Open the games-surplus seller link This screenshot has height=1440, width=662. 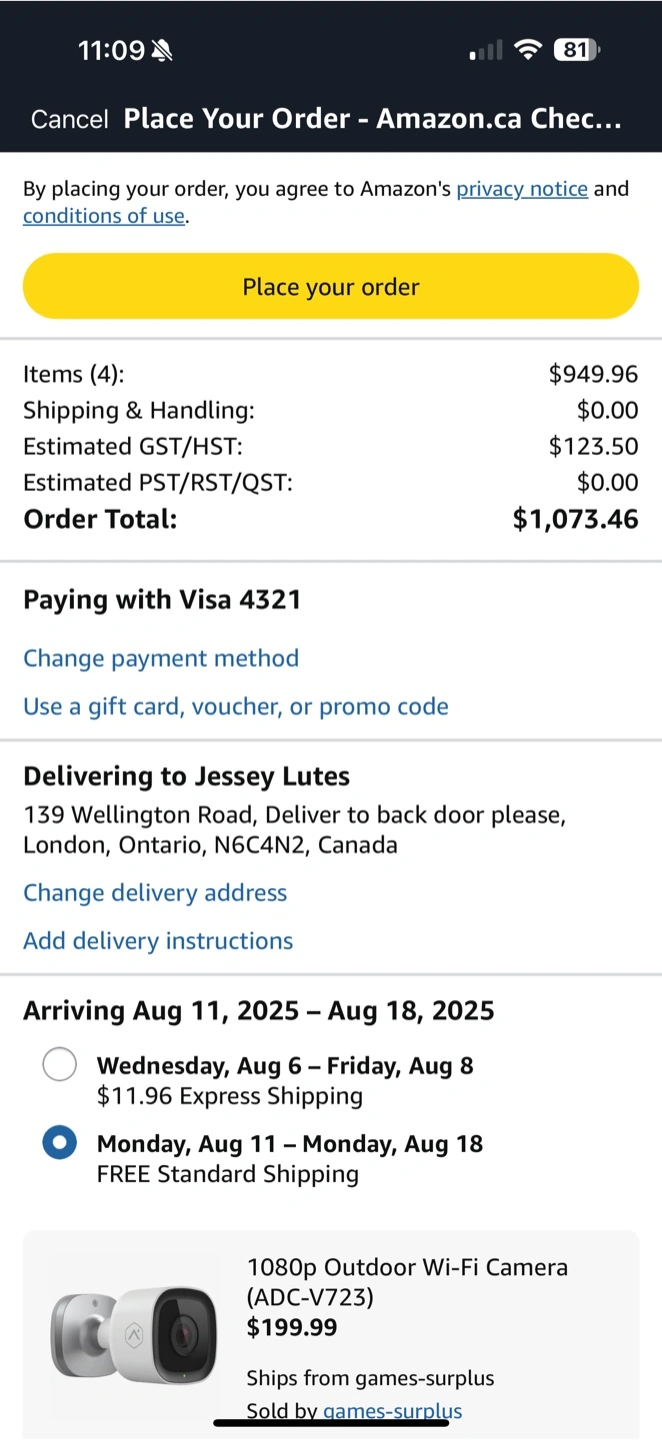tap(392, 1411)
